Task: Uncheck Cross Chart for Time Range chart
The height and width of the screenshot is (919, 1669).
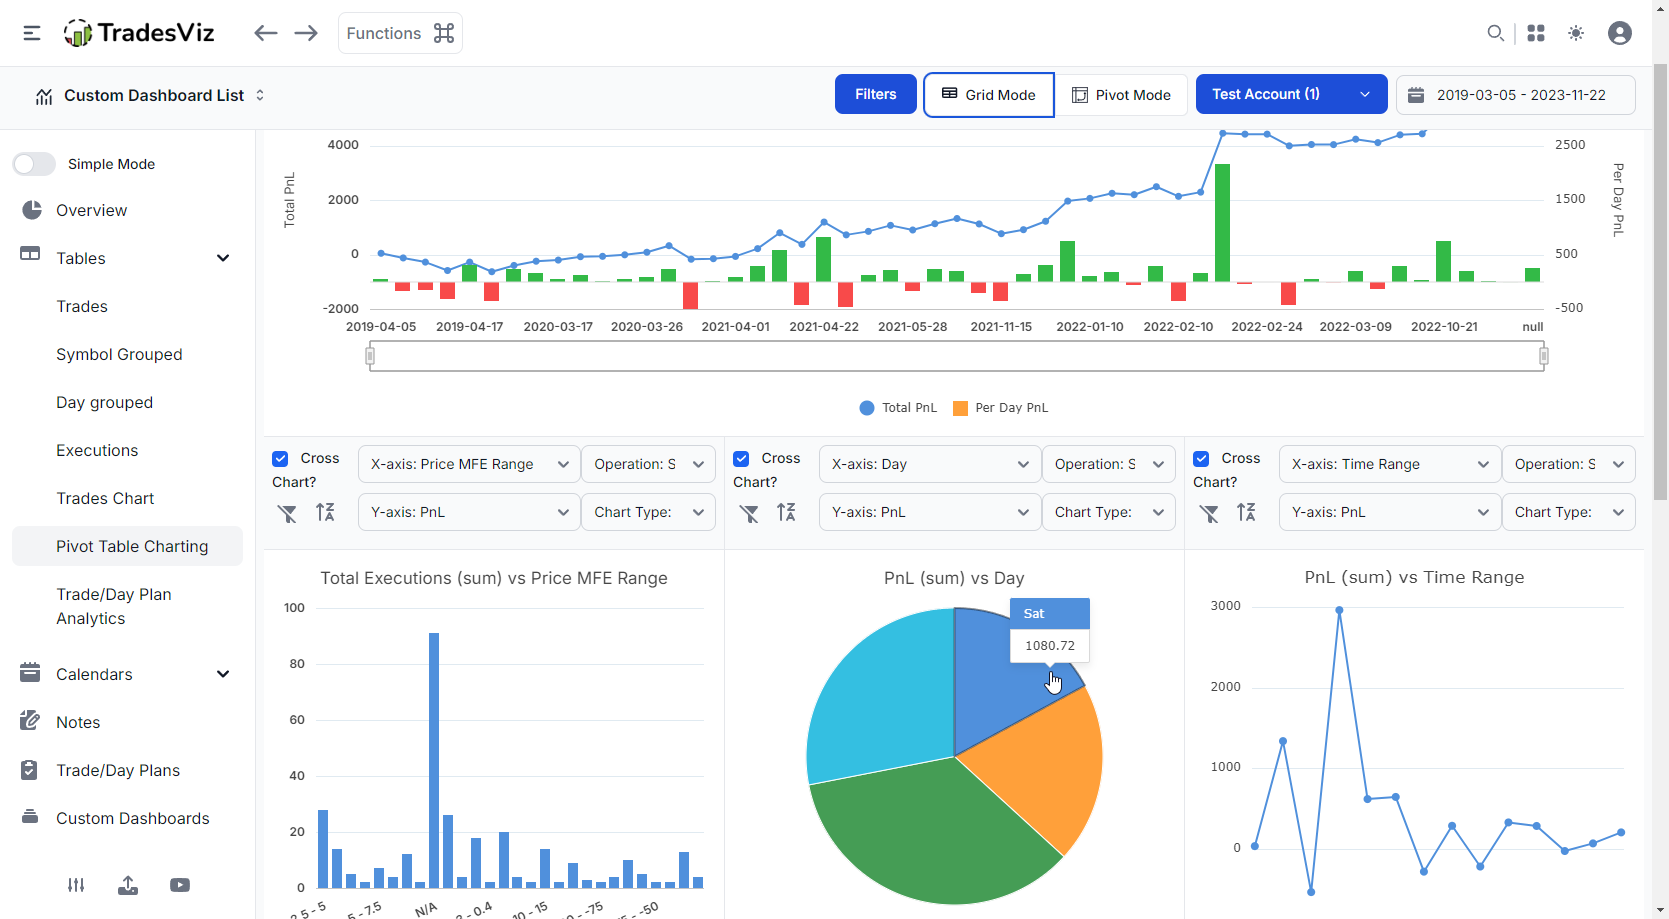Action: click(x=1201, y=459)
